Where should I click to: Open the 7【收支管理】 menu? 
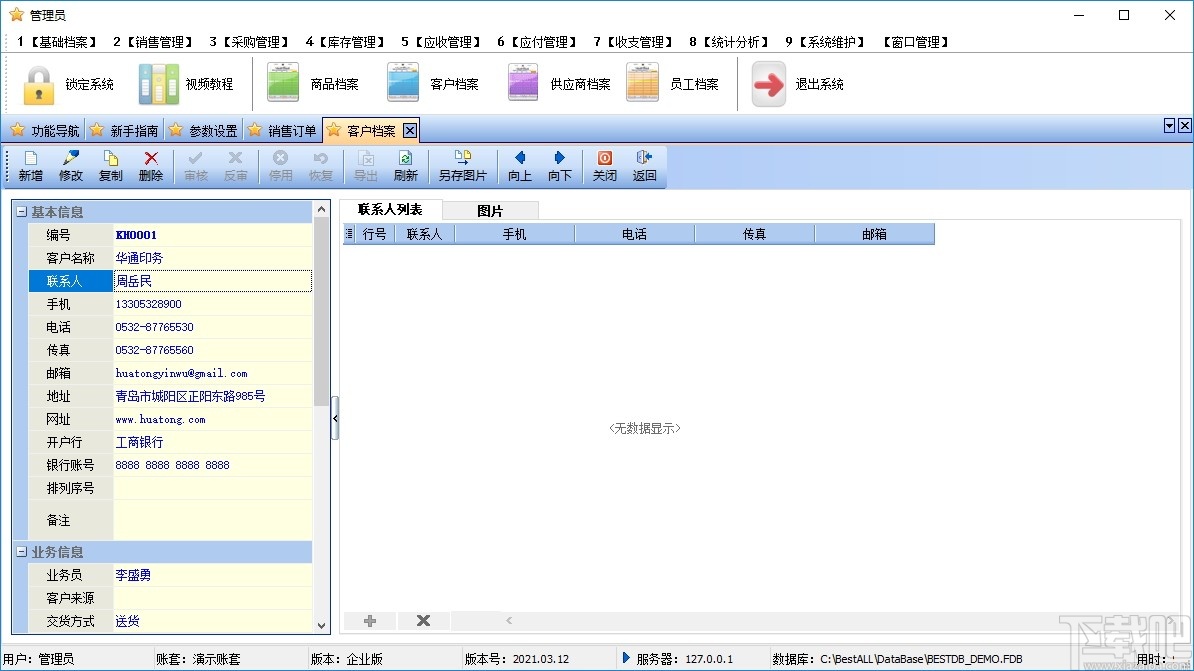[x=634, y=42]
